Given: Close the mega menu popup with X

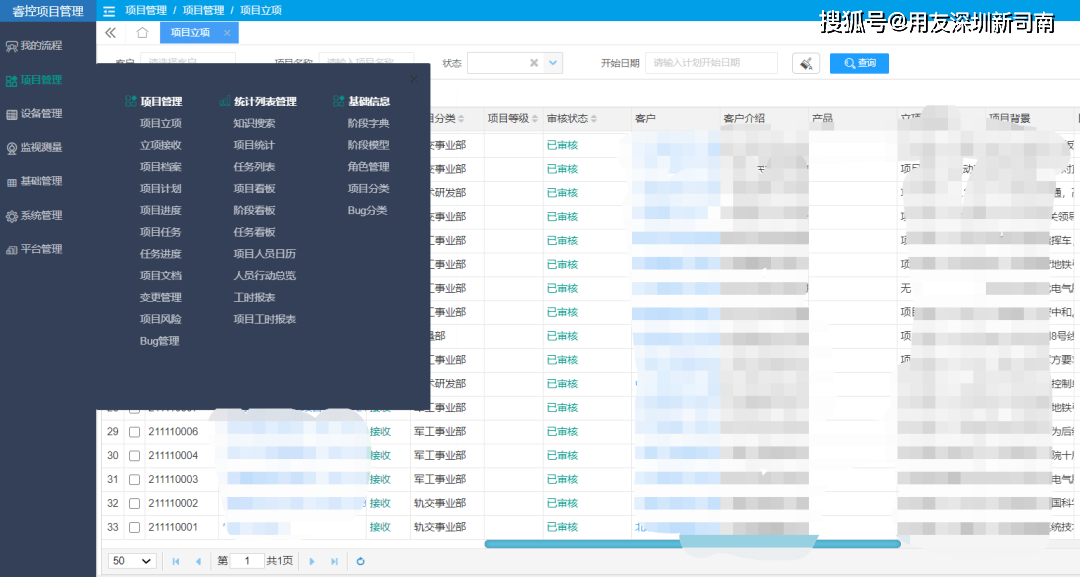Looking at the screenshot, I should [x=415, y=78].
